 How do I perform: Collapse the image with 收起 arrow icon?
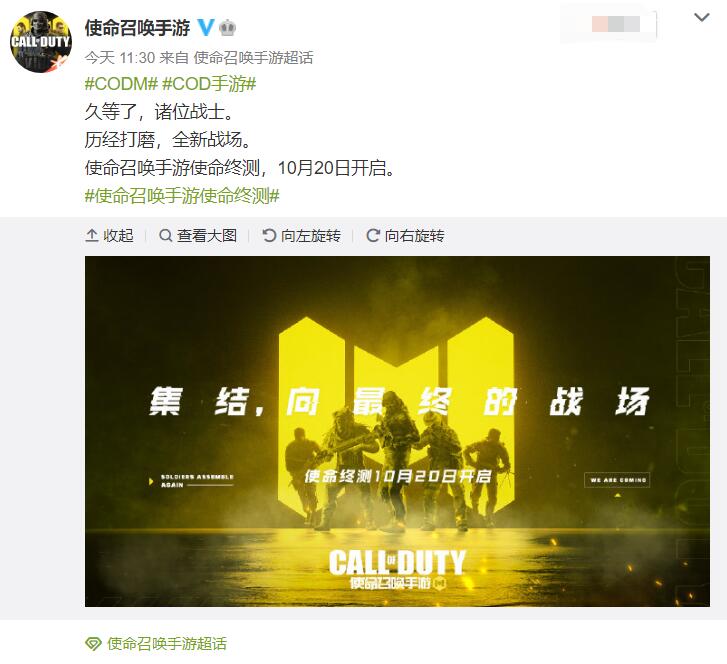click(x=92, y=236)
